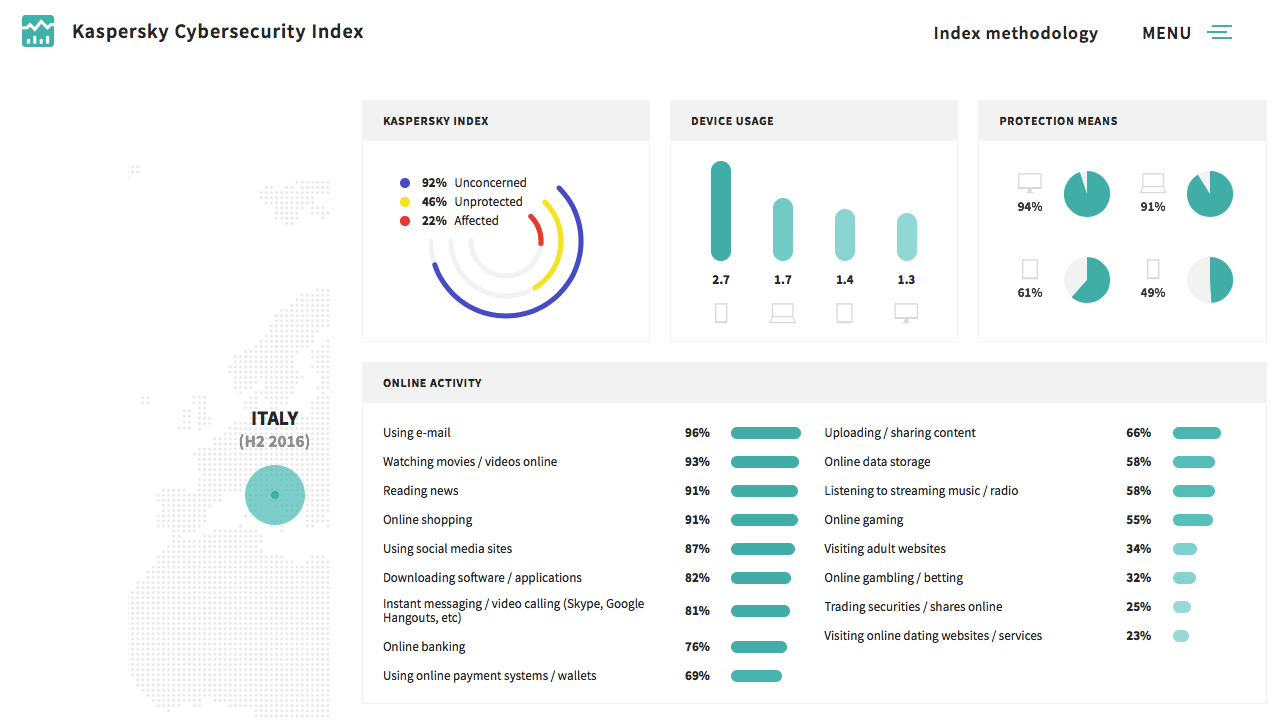This screenshot has width=1274, height=720.
Task: Click the Online gaming 55% bar
Action: (x=1193, y=520)
